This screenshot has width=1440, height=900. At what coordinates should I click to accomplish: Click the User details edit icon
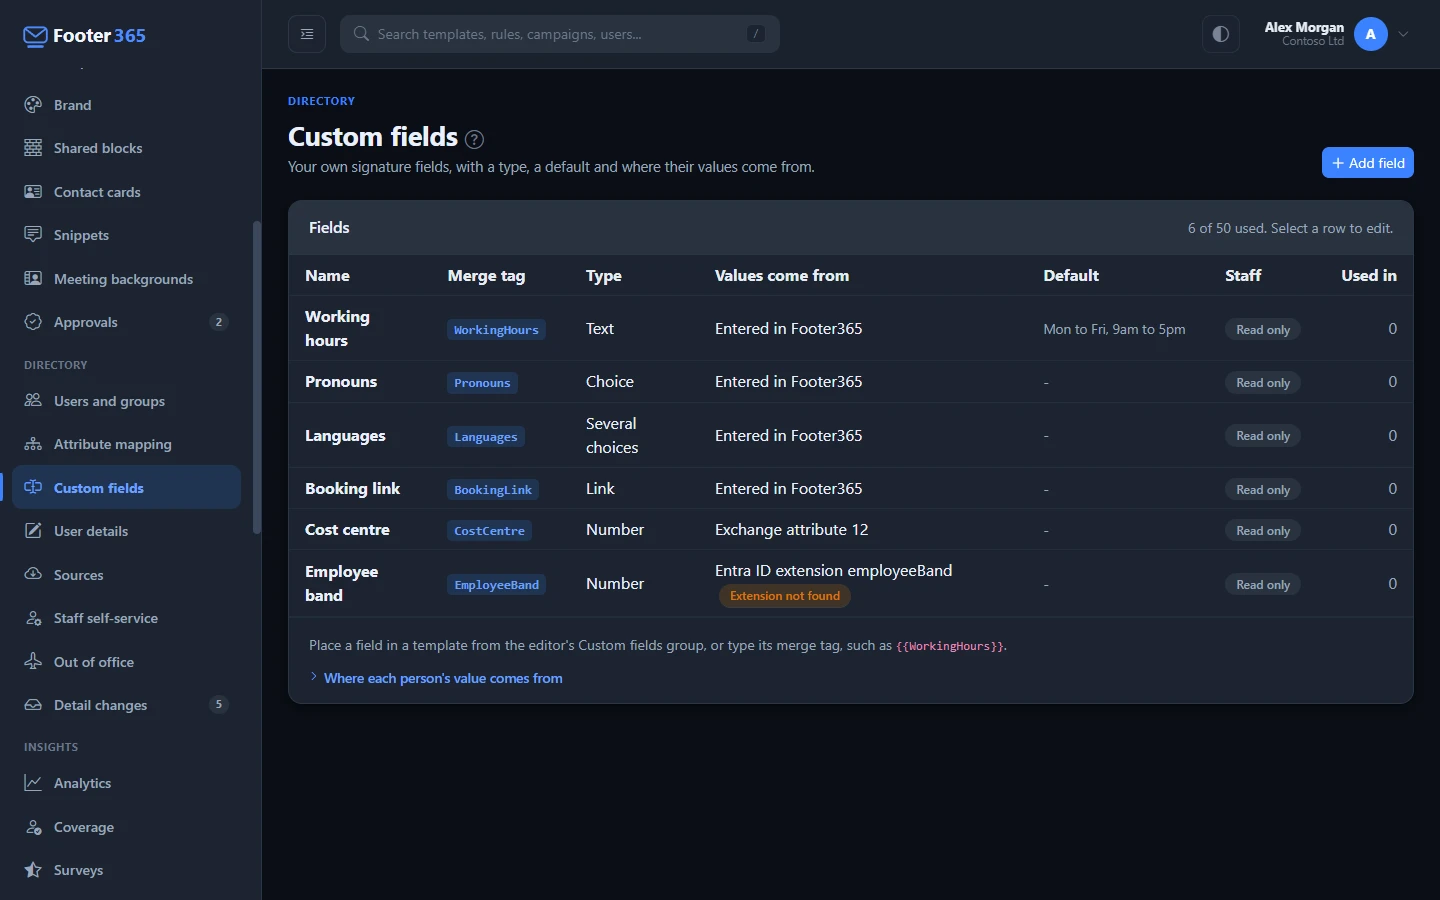tap(33, 531)
